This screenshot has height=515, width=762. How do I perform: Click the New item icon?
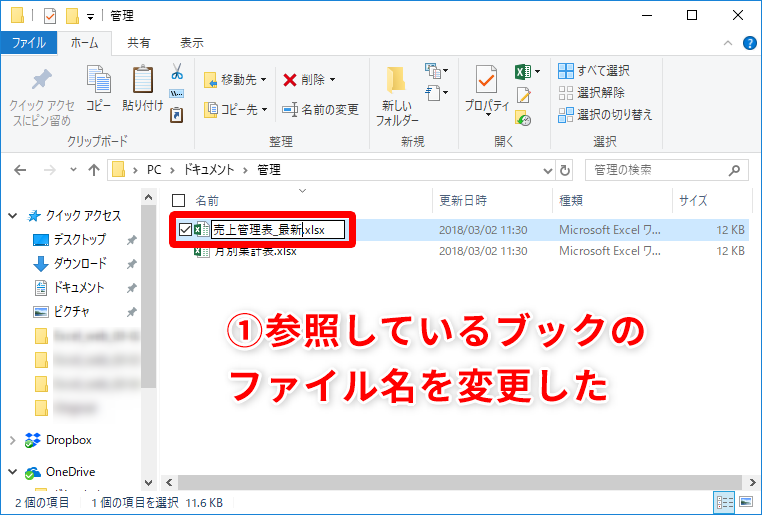(433, 71)
